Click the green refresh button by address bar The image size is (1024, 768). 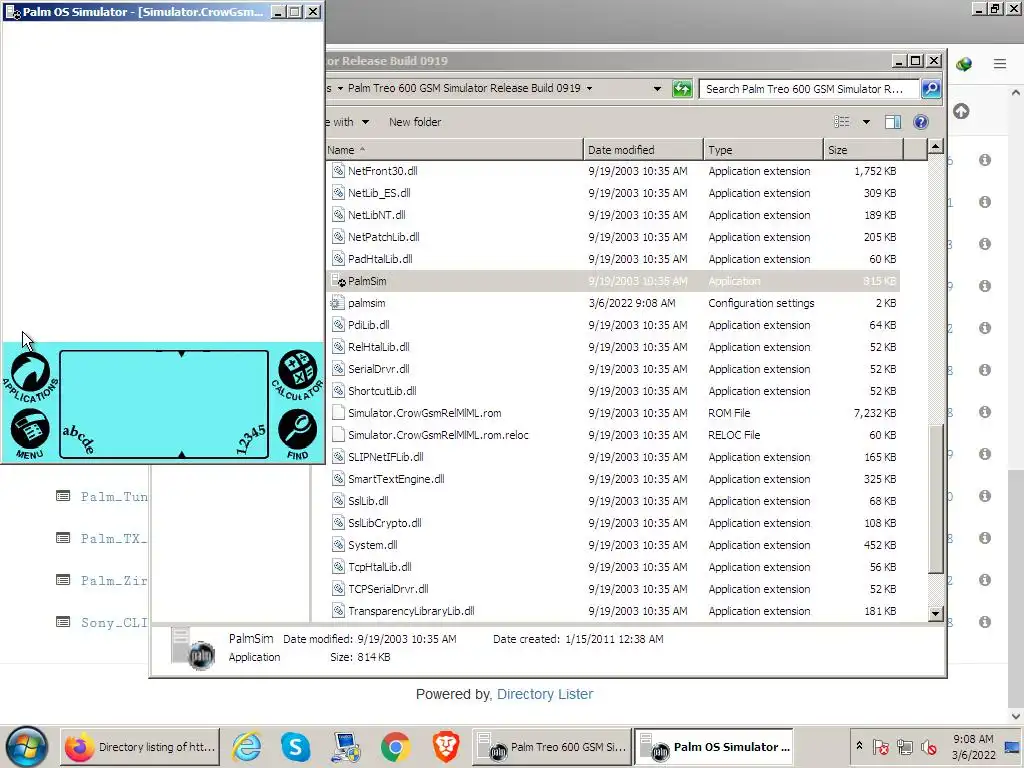tap(682, 89)
